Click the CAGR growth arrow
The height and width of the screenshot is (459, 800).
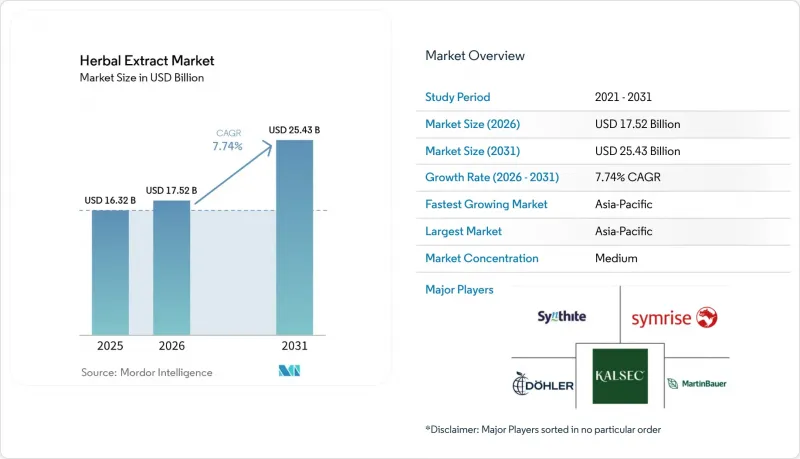coord(234,174)
